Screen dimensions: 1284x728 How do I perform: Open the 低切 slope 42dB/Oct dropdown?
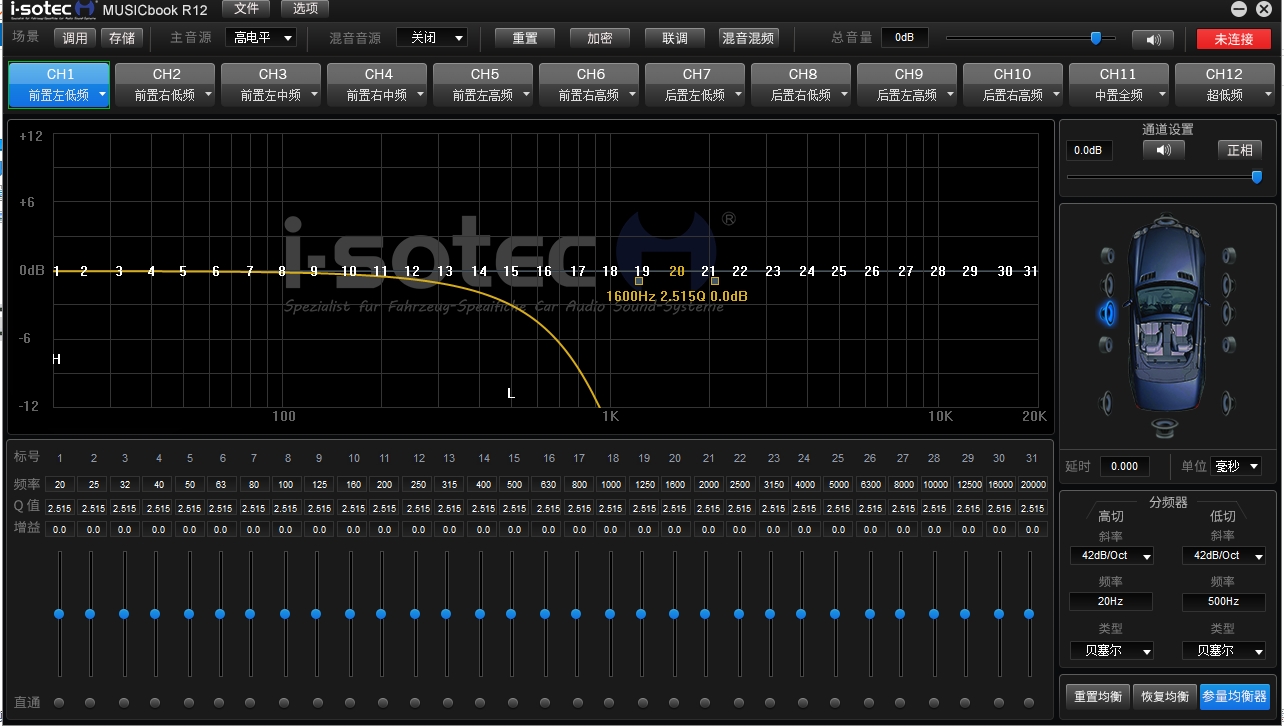coord(1223,556)
